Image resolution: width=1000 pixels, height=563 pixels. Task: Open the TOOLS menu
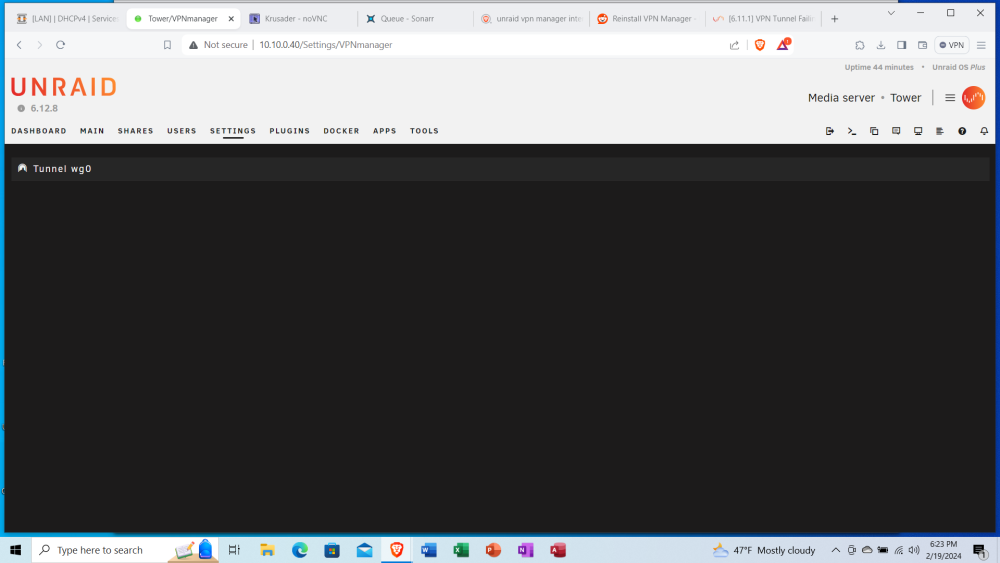click(x=424, y=131)
